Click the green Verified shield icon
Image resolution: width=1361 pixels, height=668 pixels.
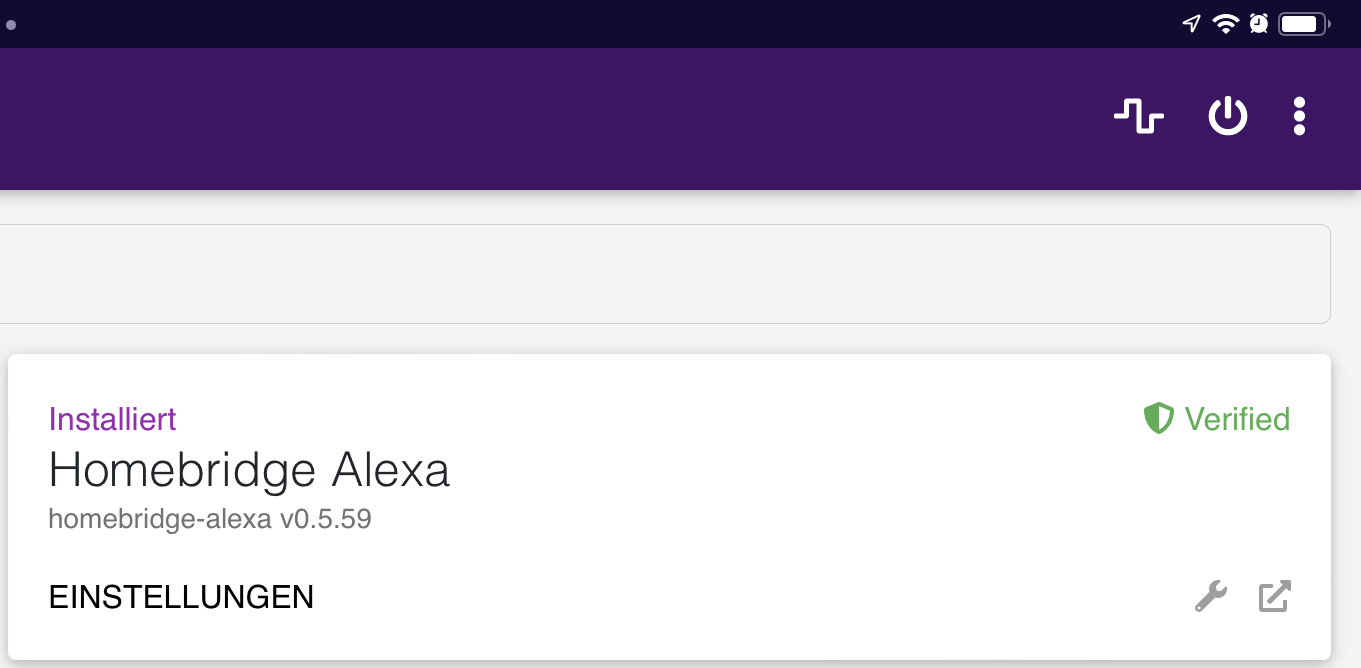click(x=1158, y=418)
